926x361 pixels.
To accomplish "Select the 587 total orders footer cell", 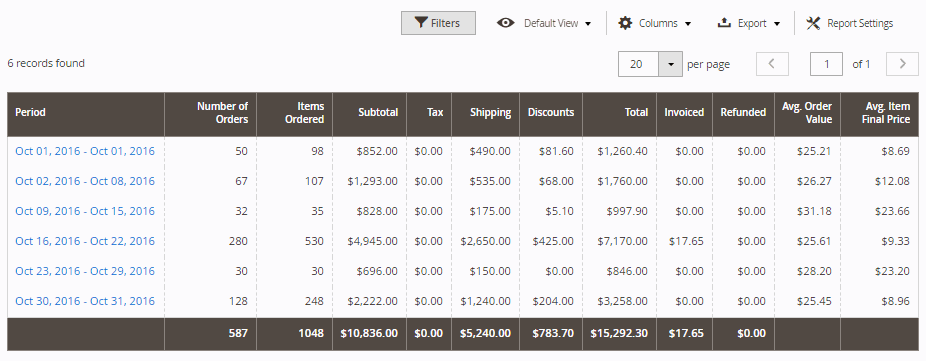I will (x=210, y=333).
